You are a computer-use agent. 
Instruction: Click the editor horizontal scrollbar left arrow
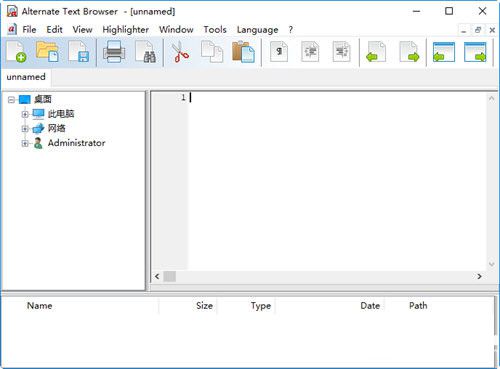157,276
